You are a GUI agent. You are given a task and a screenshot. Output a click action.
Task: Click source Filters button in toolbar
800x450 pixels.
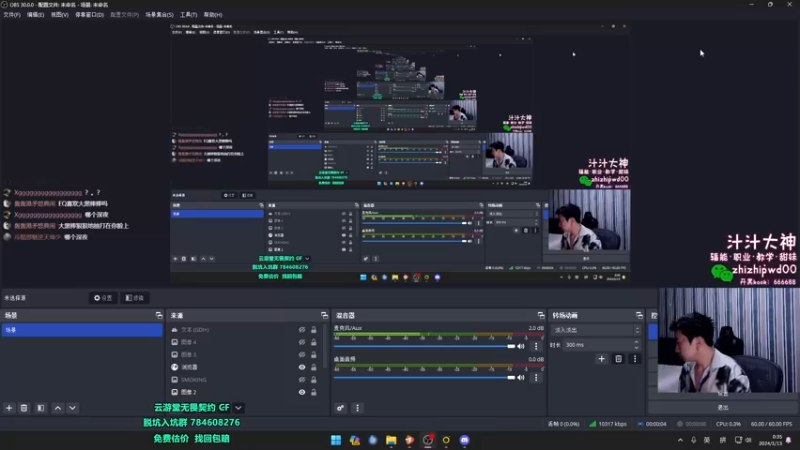(135, 298)
